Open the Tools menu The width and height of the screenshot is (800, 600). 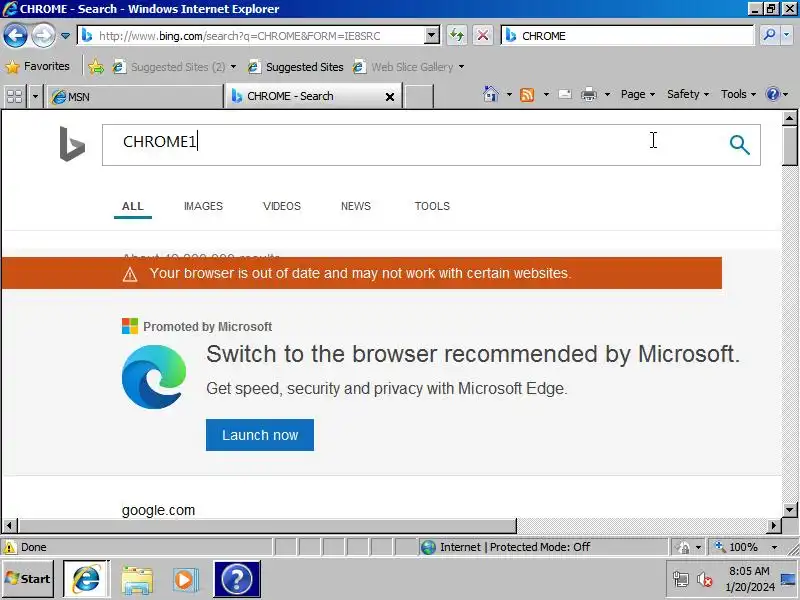[738, 94]
